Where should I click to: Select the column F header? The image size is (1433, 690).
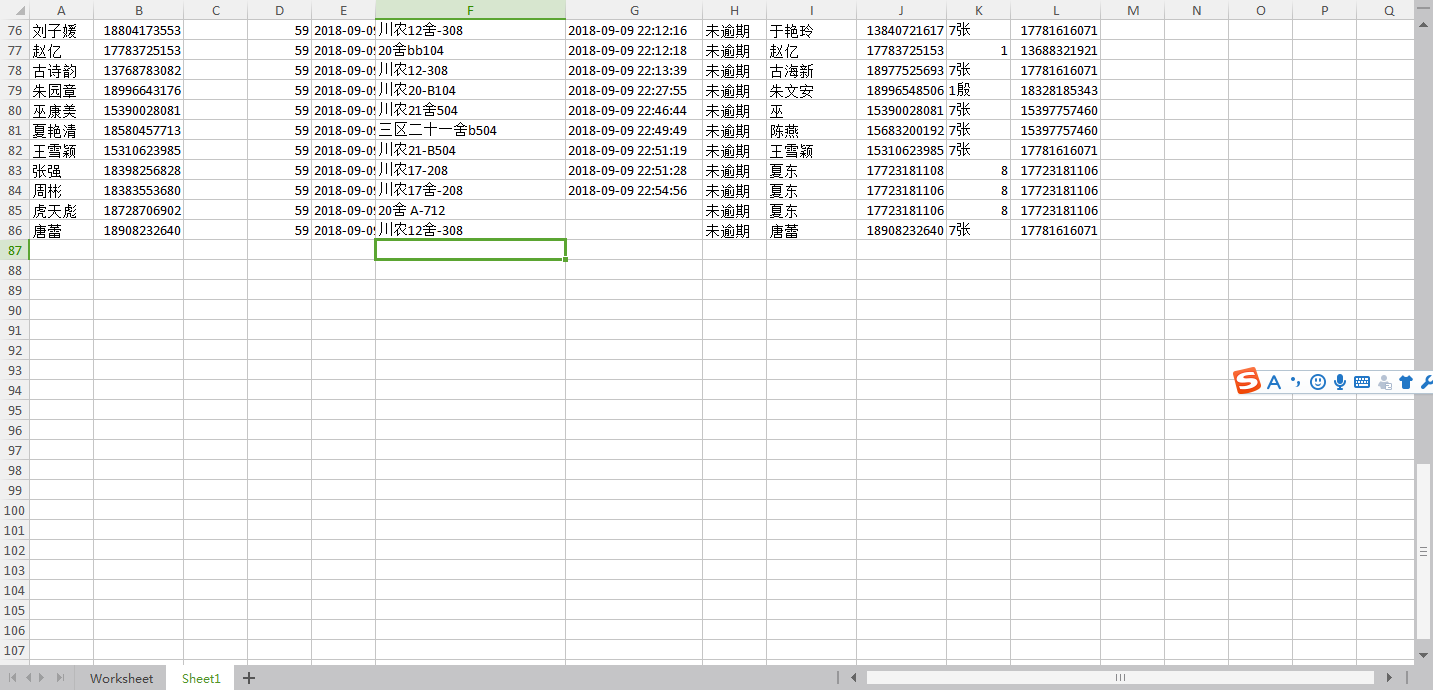pyautogui.click(x=470, y=10)
